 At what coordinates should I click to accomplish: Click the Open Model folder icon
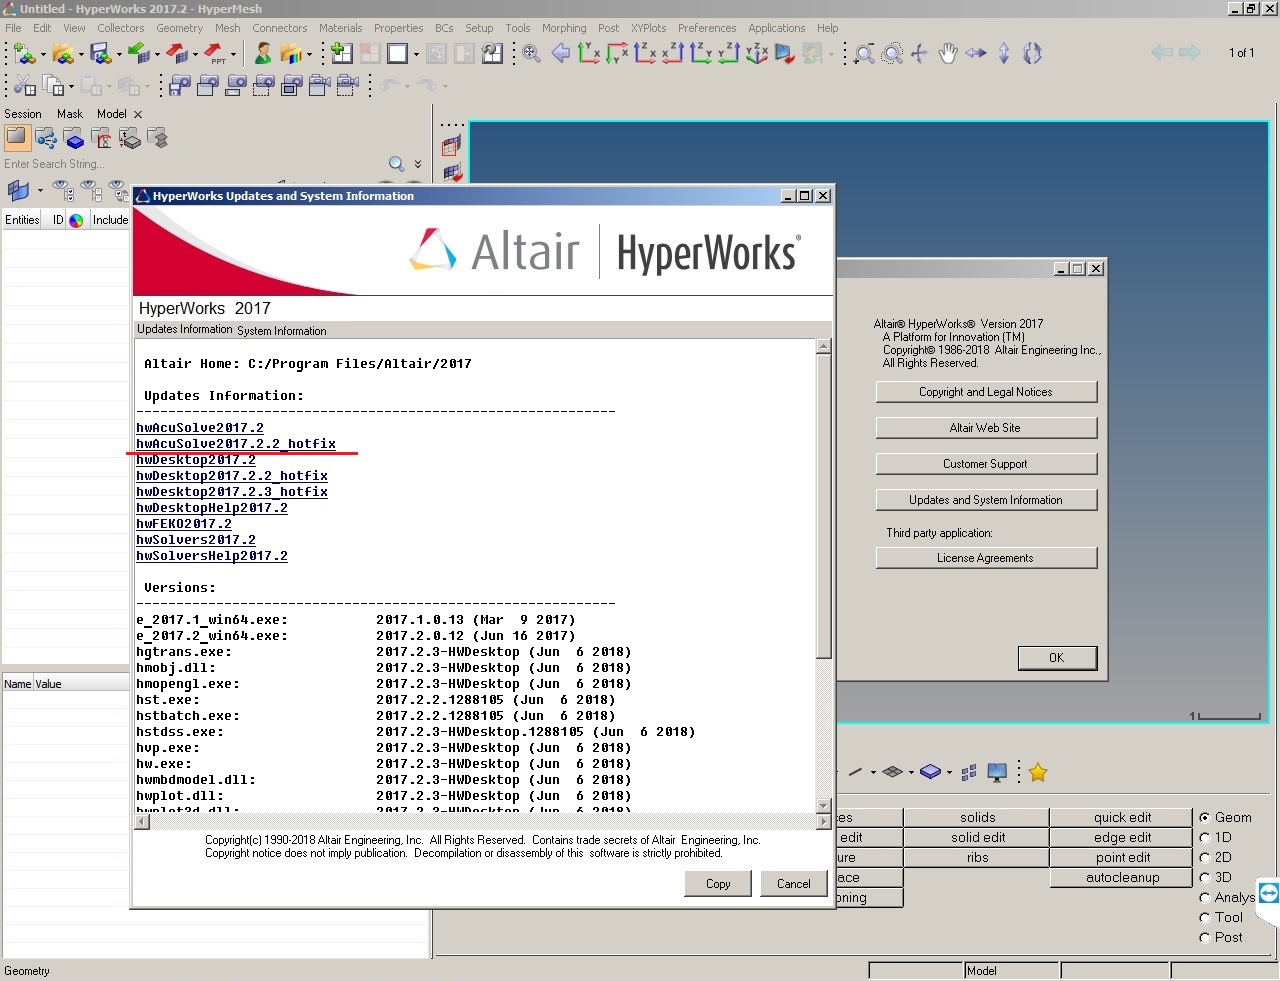[62, 53]
